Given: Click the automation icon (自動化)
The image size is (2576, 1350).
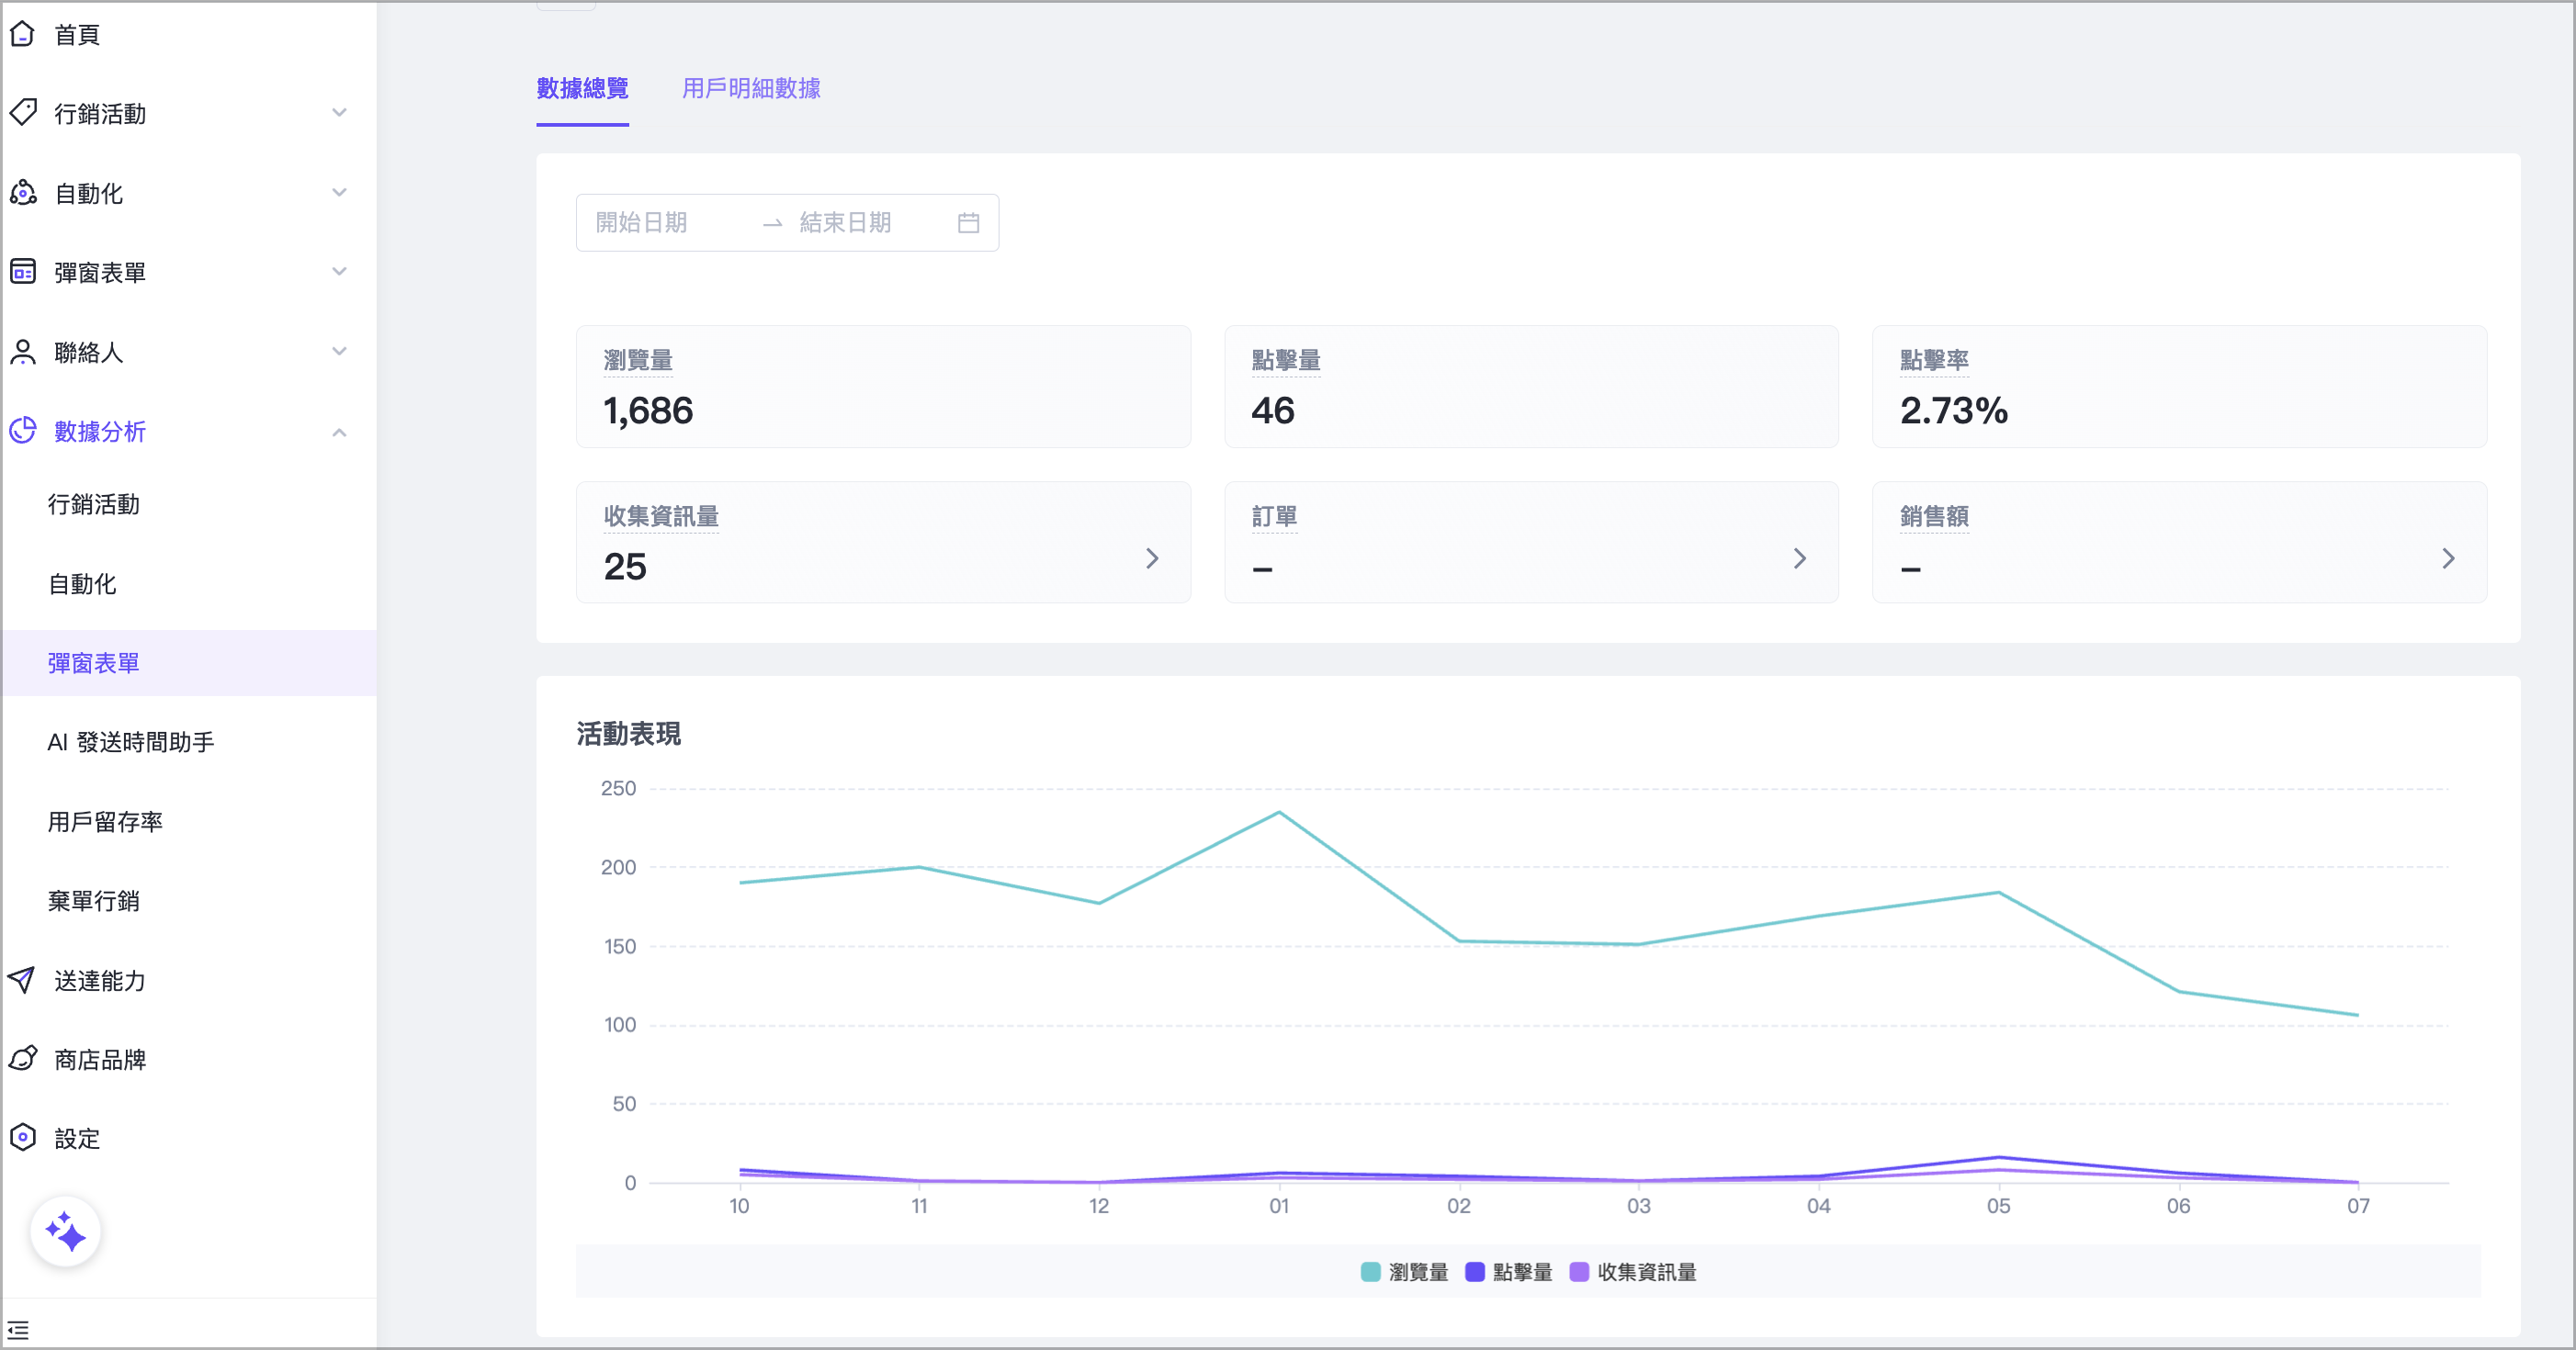Looking at the screenshot, I should pyautogui.click(x=22, y=192).
